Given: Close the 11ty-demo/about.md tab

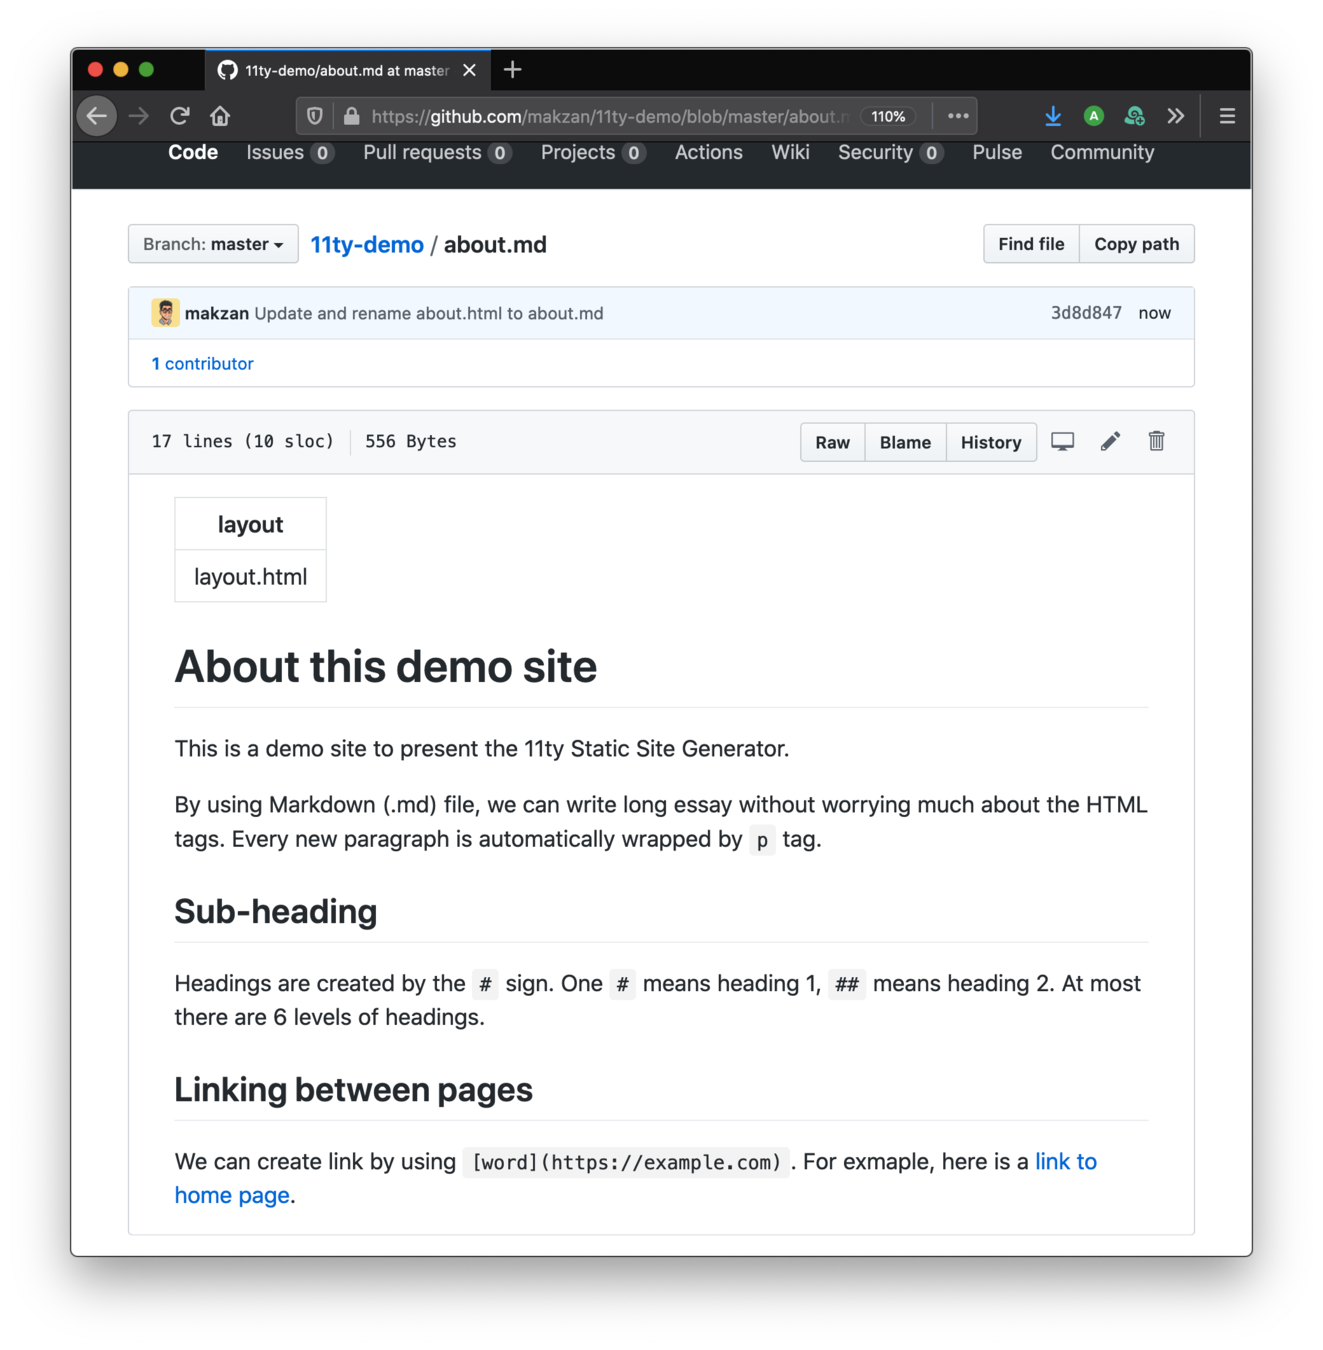Looking at the screenshot, I should point(469,70).
